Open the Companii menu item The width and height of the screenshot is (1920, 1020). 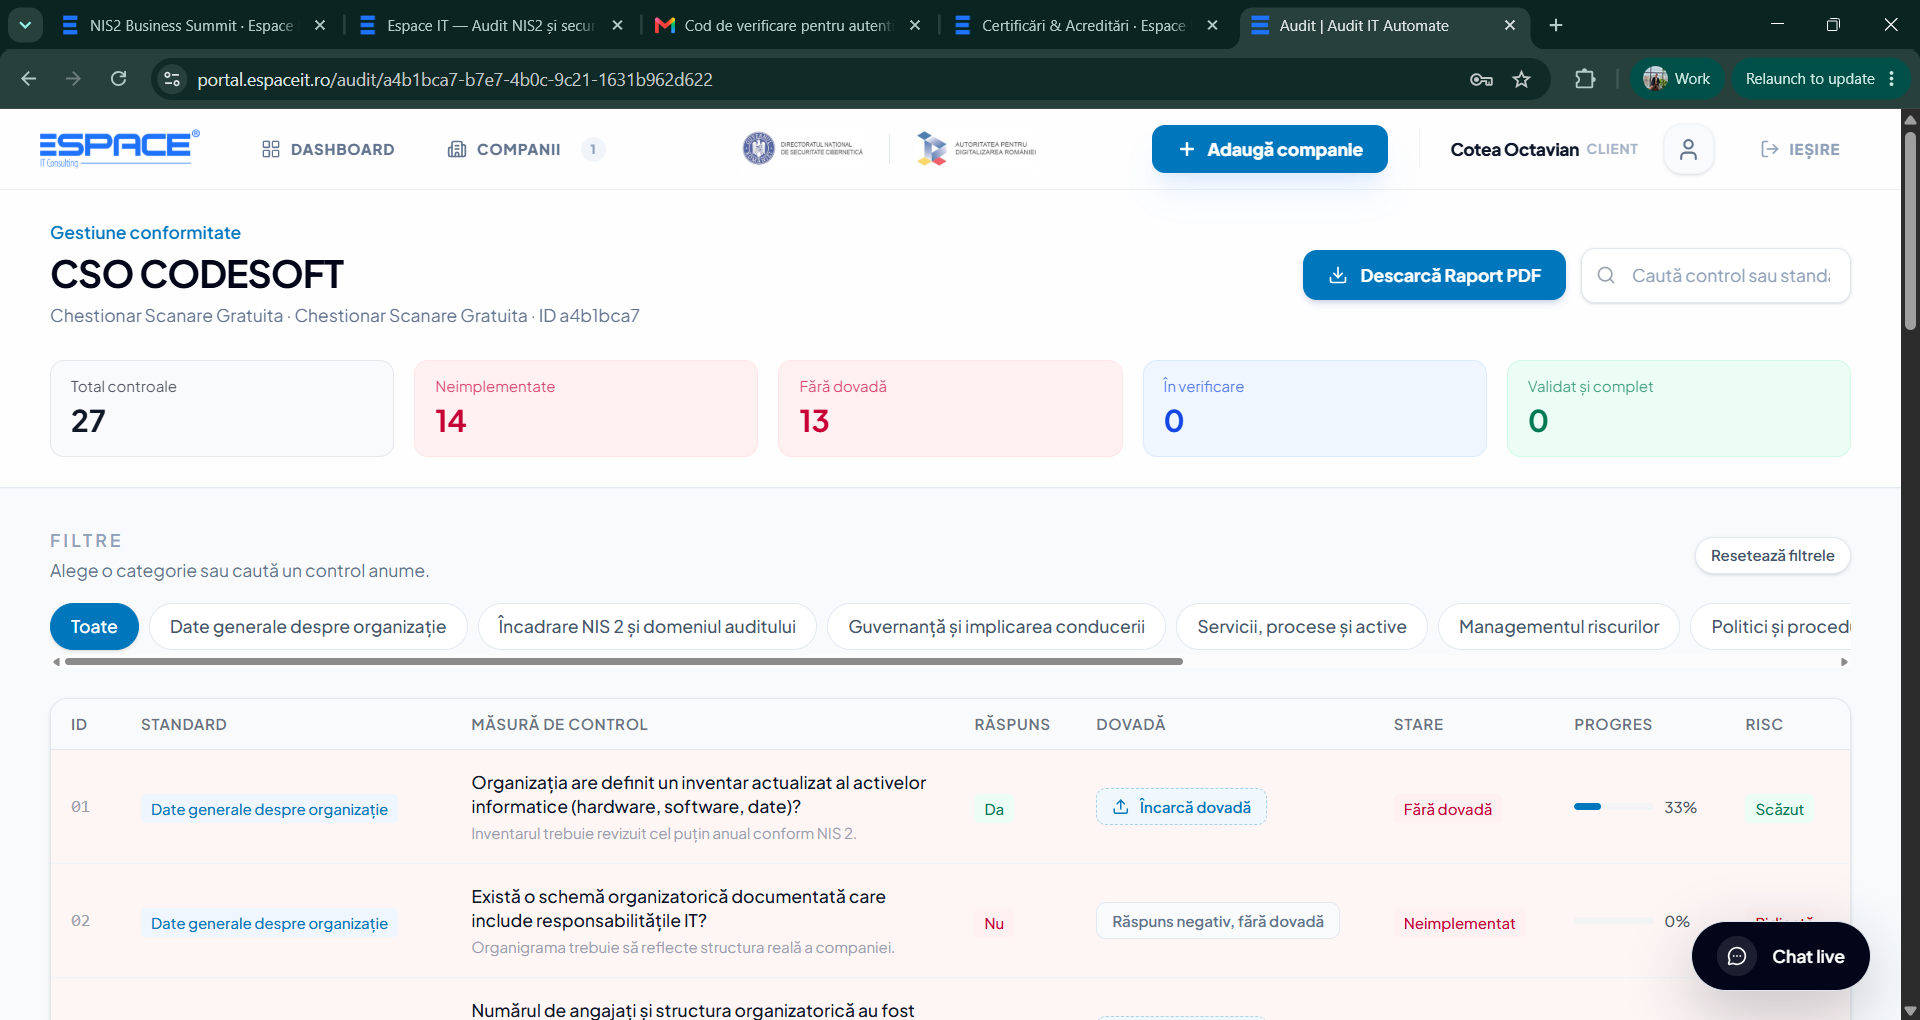pyautogui.click(x=504, y=149)
